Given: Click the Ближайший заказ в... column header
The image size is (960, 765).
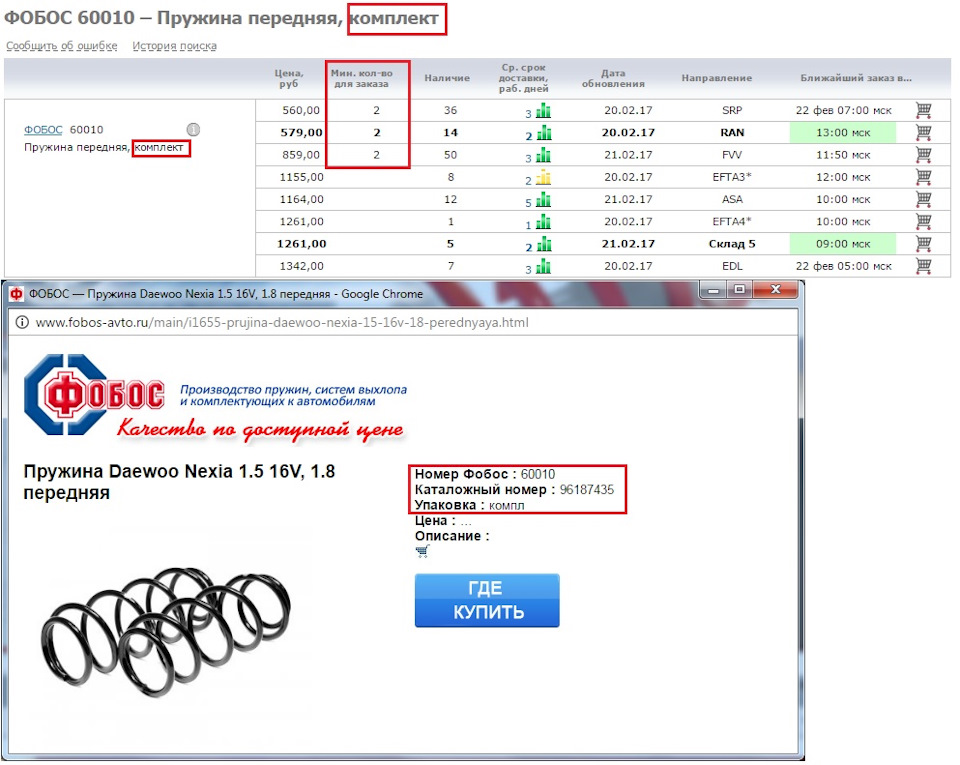Looking at the screenshot, I should pyautogui.click(x=856, y=78).
